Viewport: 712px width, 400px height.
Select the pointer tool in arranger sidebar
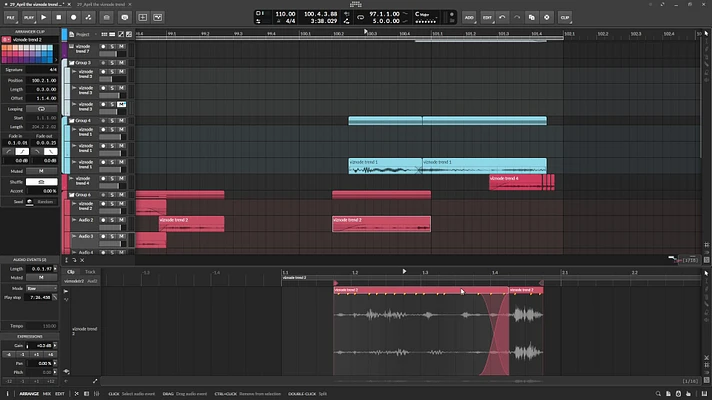(706, 34)
